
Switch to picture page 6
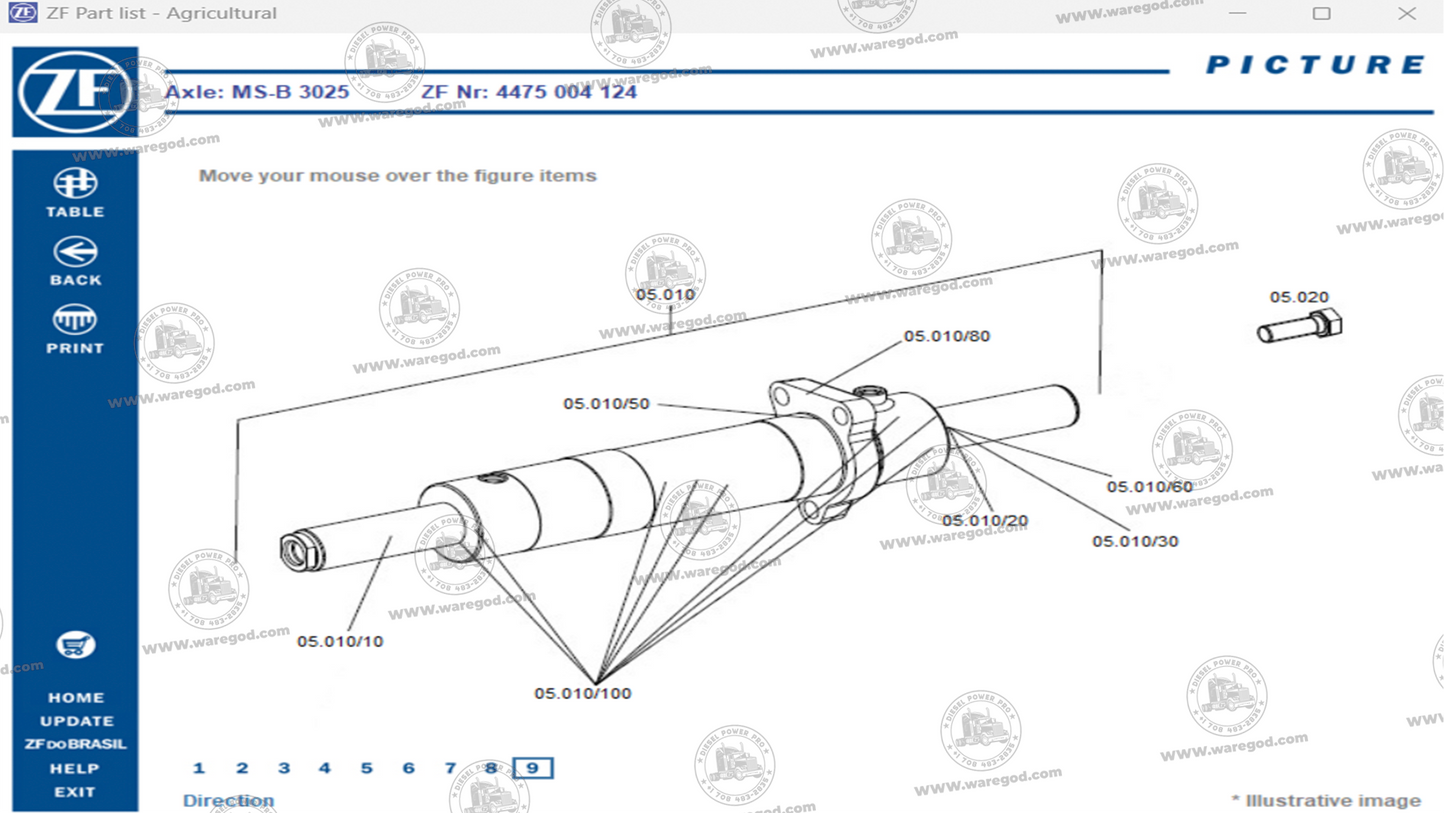[408, 768]
